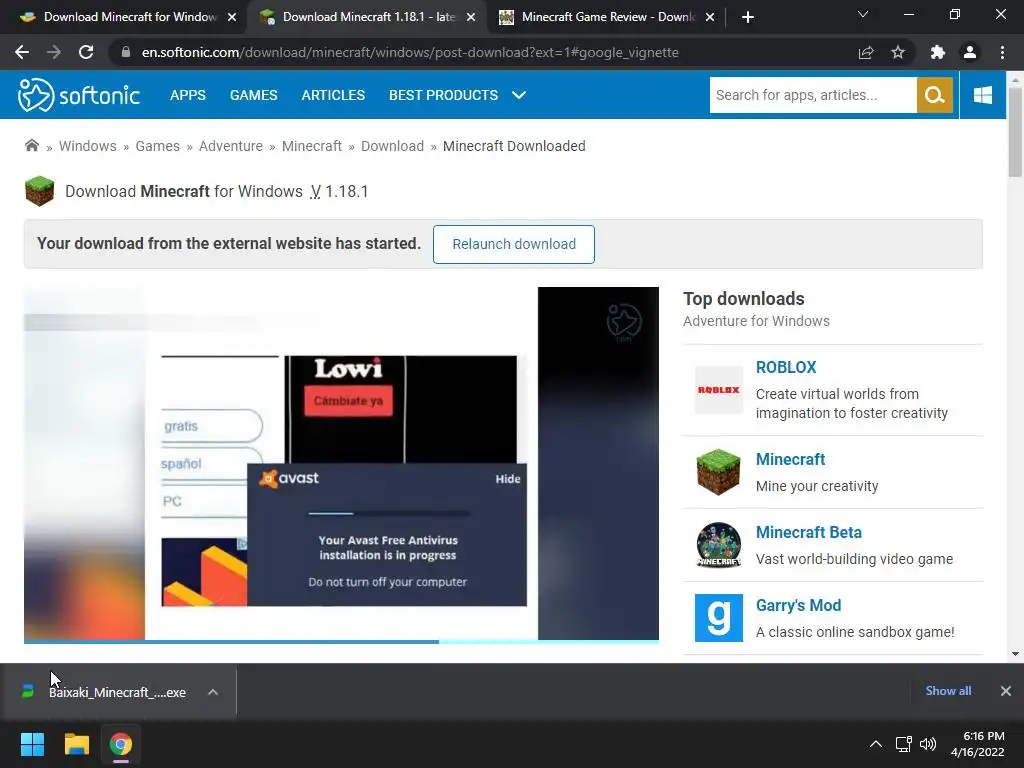The image size is (1024, 768).
Task: Expand the Best Products dropdown arrow
Action: tap(519, 95)
